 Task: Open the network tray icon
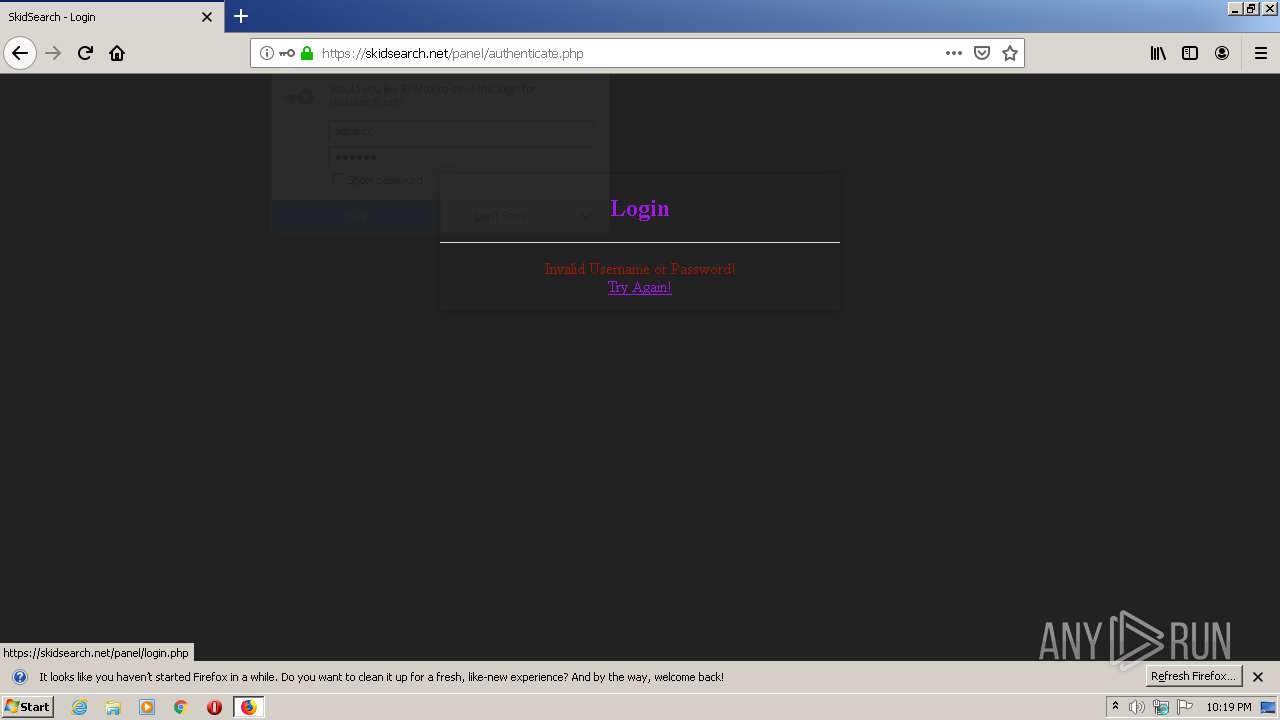(1161, 707)
